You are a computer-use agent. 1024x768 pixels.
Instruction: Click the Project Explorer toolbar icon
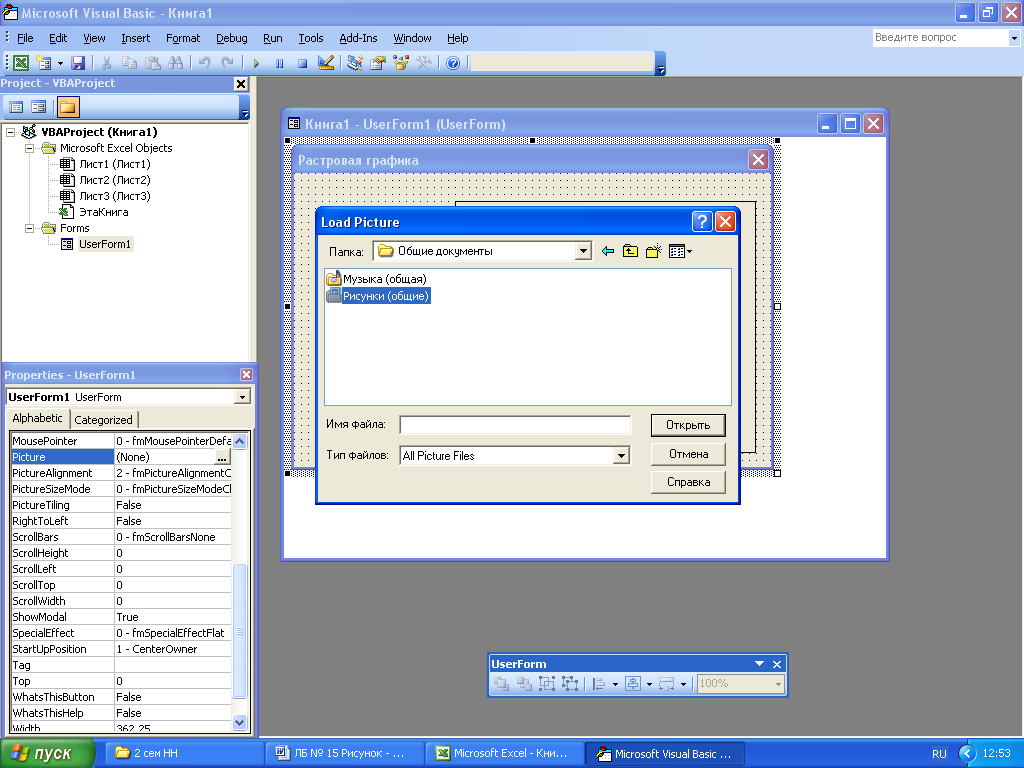click(355, 63)
